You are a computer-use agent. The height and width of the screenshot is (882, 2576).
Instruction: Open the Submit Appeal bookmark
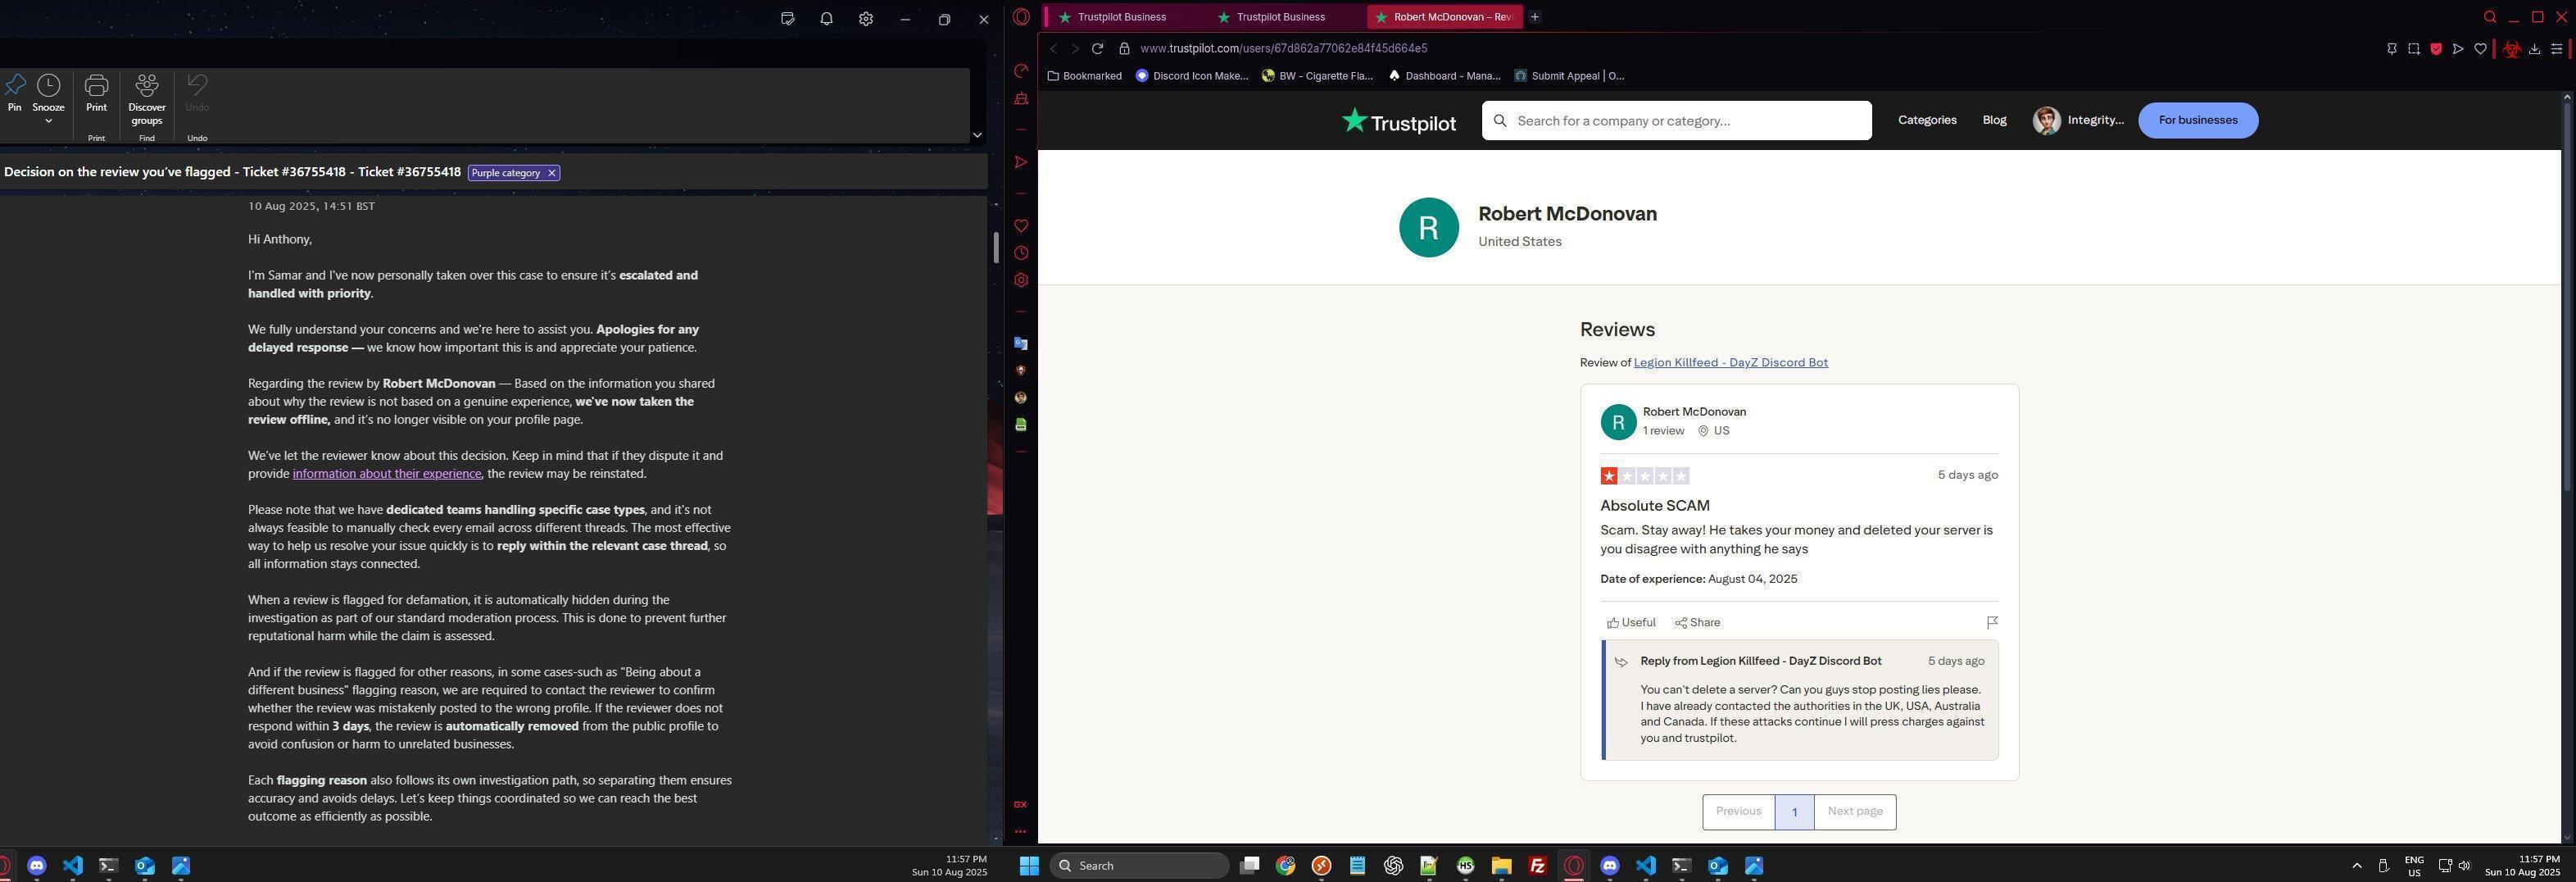(1569, 76)
